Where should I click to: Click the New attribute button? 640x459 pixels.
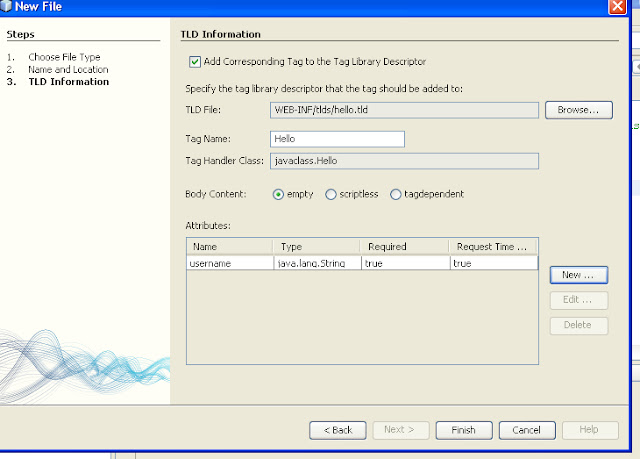click(x=578, y=275)
